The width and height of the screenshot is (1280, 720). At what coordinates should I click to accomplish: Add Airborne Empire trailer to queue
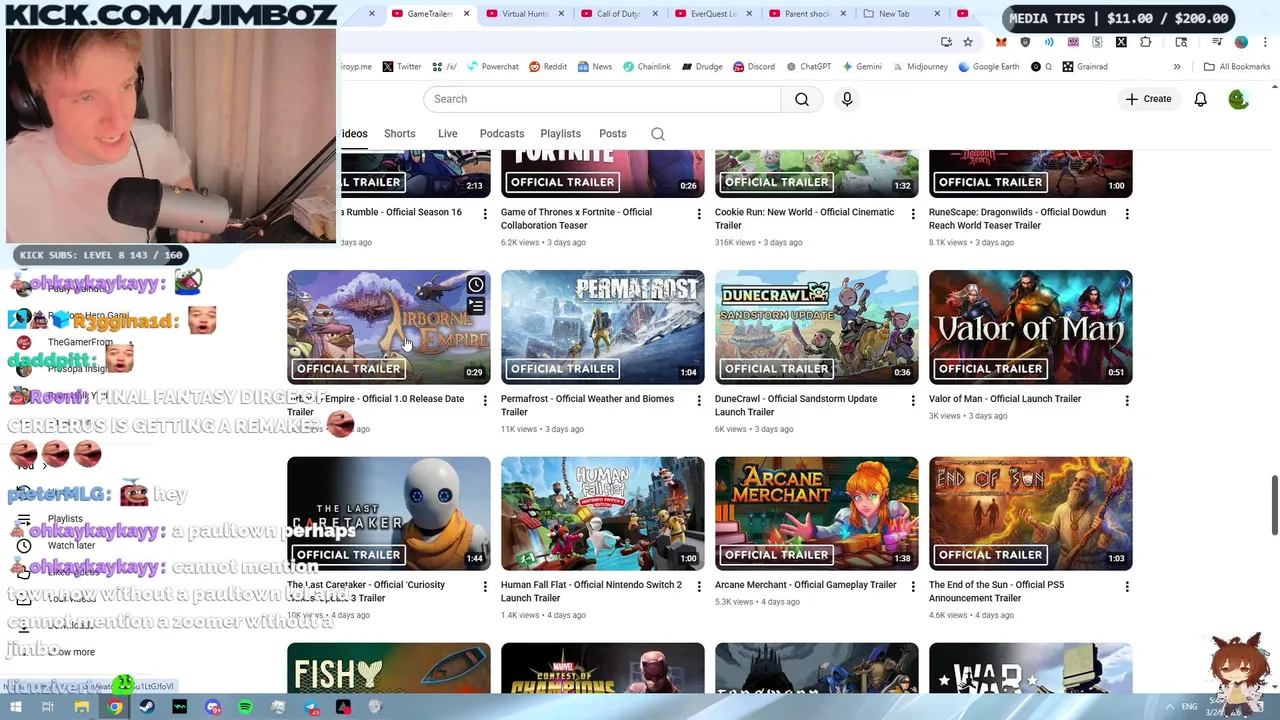(476, 307)
